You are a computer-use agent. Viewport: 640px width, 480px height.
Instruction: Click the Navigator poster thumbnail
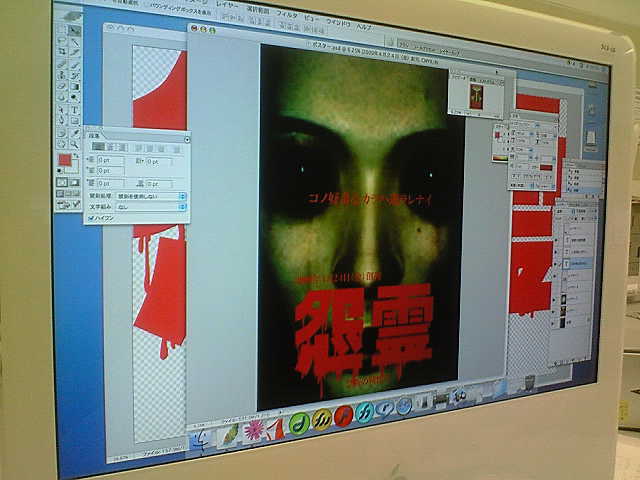[x=476, y=96]
